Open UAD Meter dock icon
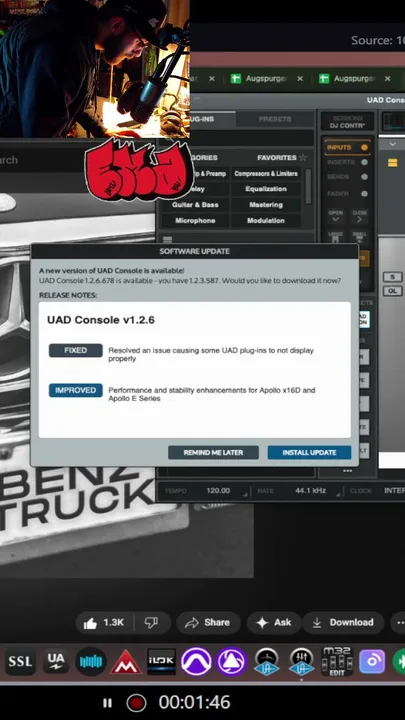The height and width of the screenshot is (720, 405). click(x=266, y=662)
